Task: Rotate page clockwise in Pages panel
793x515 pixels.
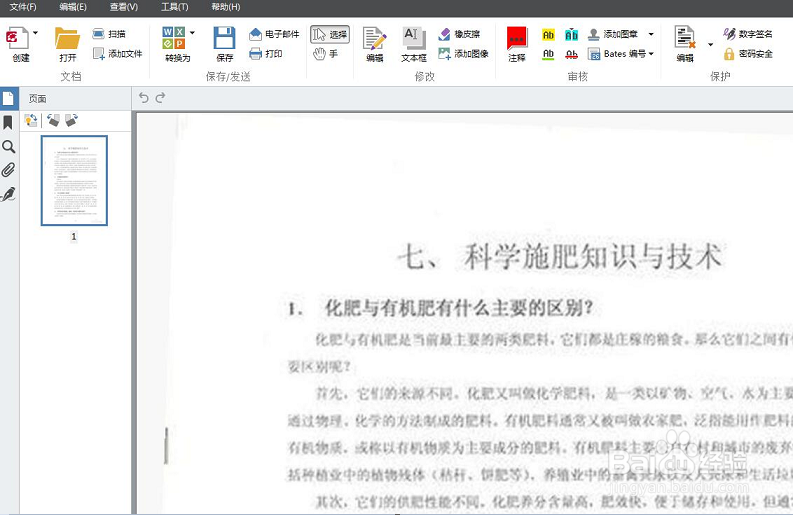Action: (x=71, y=120)
